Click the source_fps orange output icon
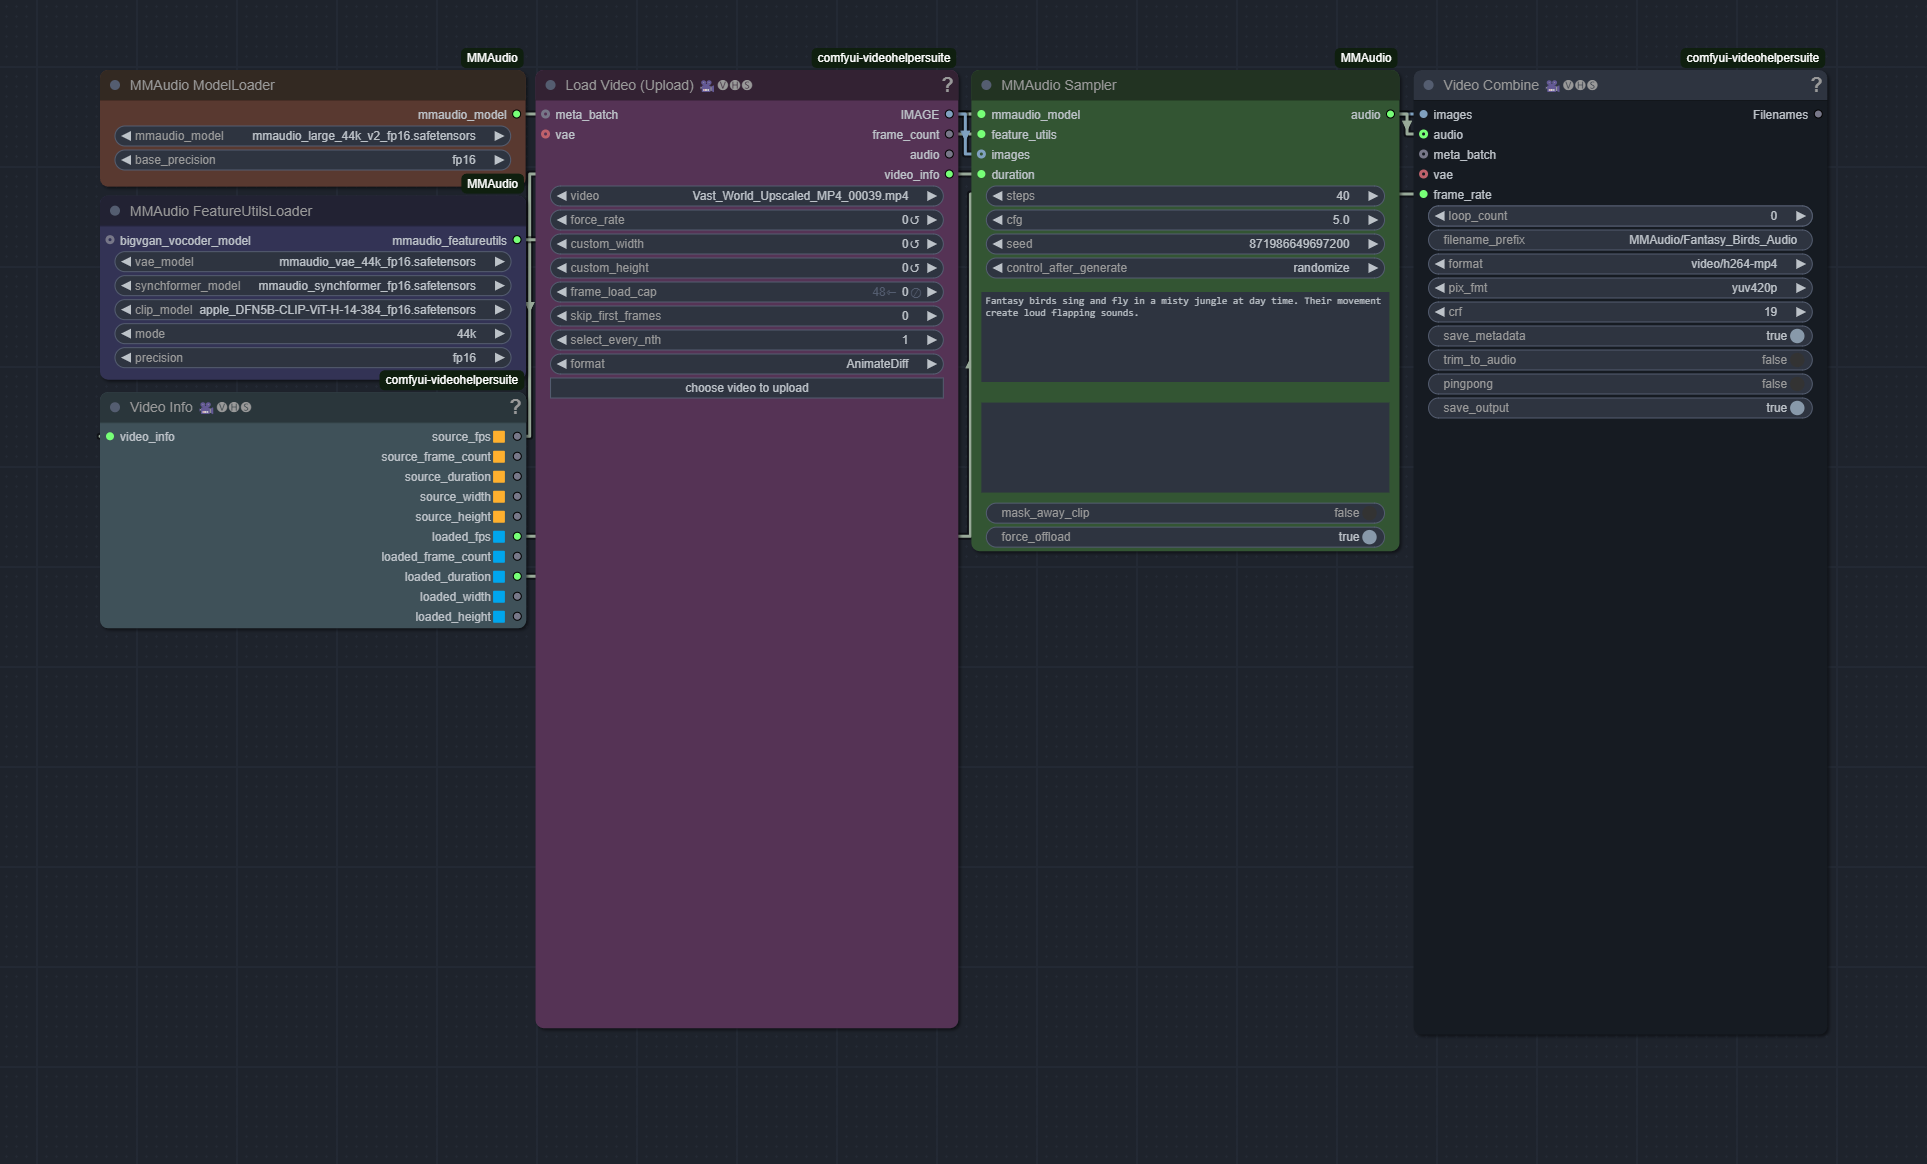The image size is (1927, 1164). pyautogui.click(x=499, y=437)
